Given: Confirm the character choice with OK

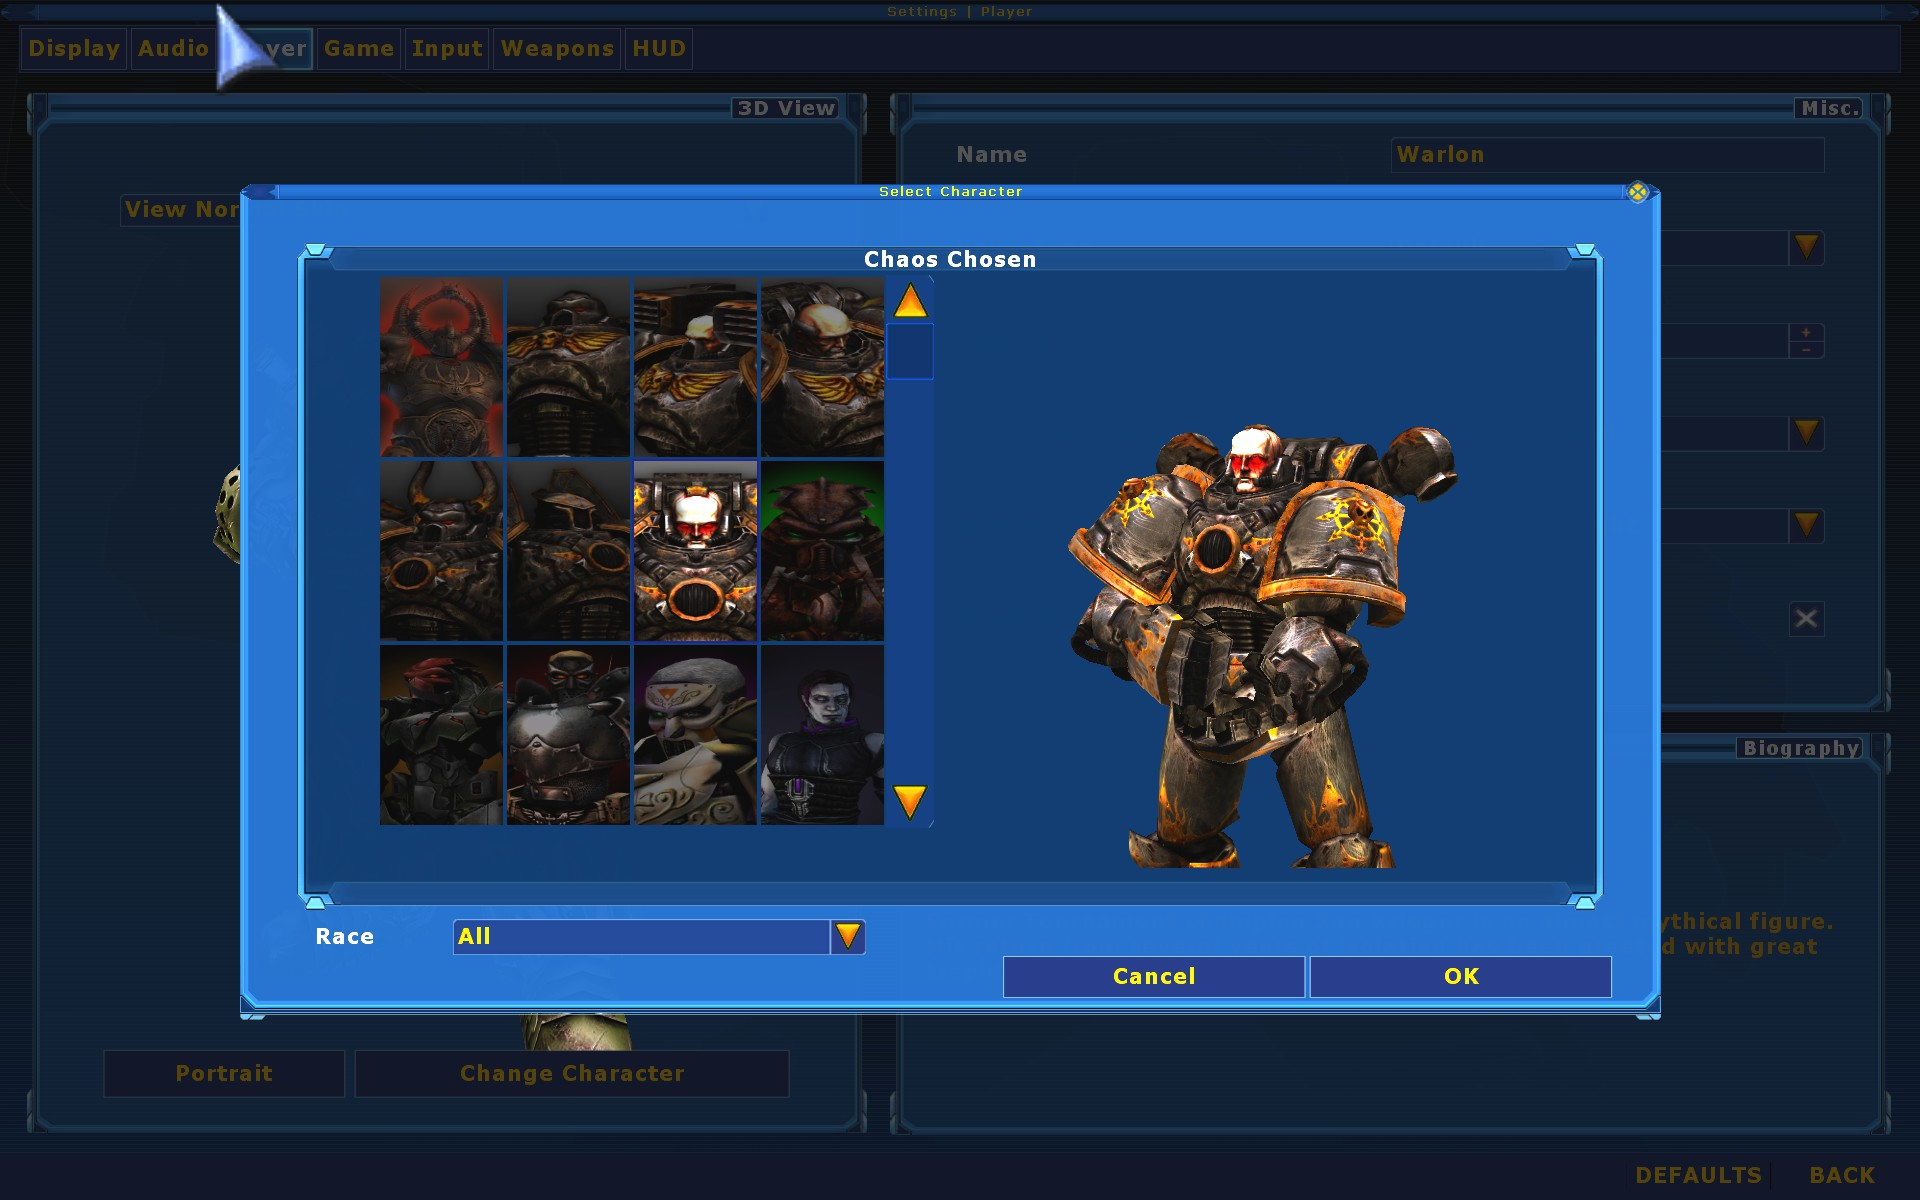Looking at the screenshot, I should pos(1460,976).
